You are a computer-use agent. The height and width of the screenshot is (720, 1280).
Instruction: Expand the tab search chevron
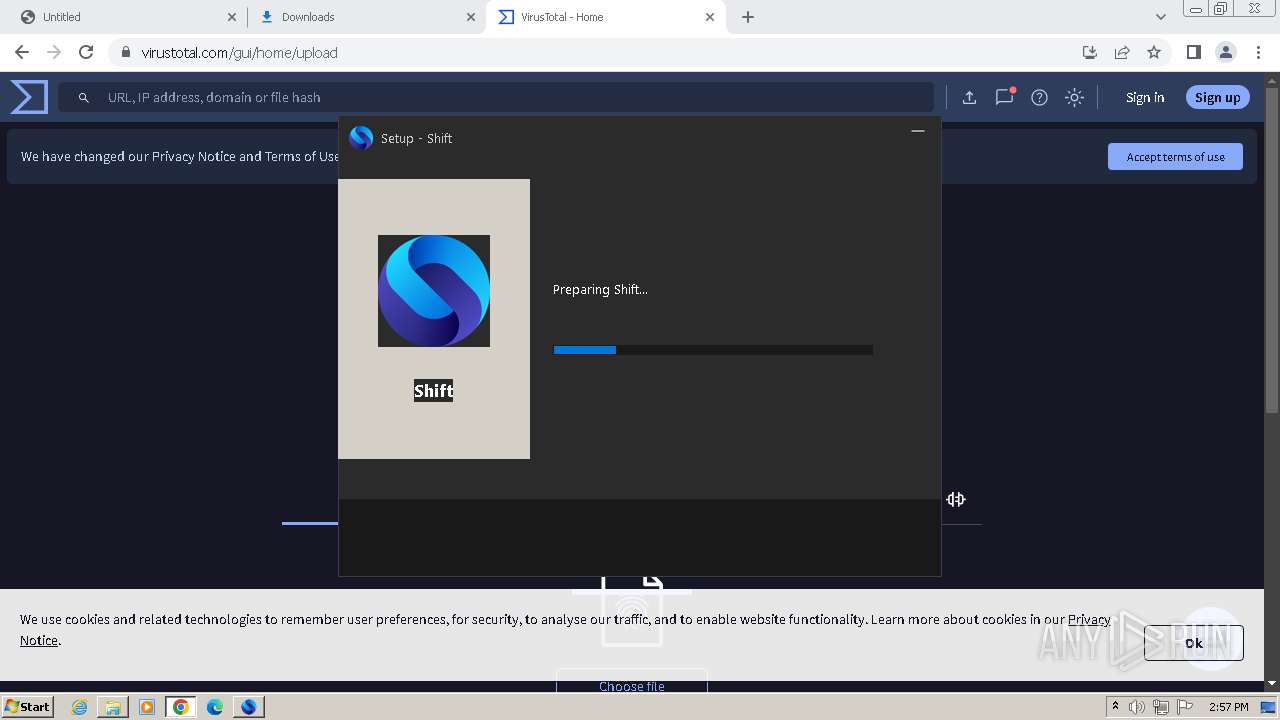pyautogui.click(x=1161, y=17)
